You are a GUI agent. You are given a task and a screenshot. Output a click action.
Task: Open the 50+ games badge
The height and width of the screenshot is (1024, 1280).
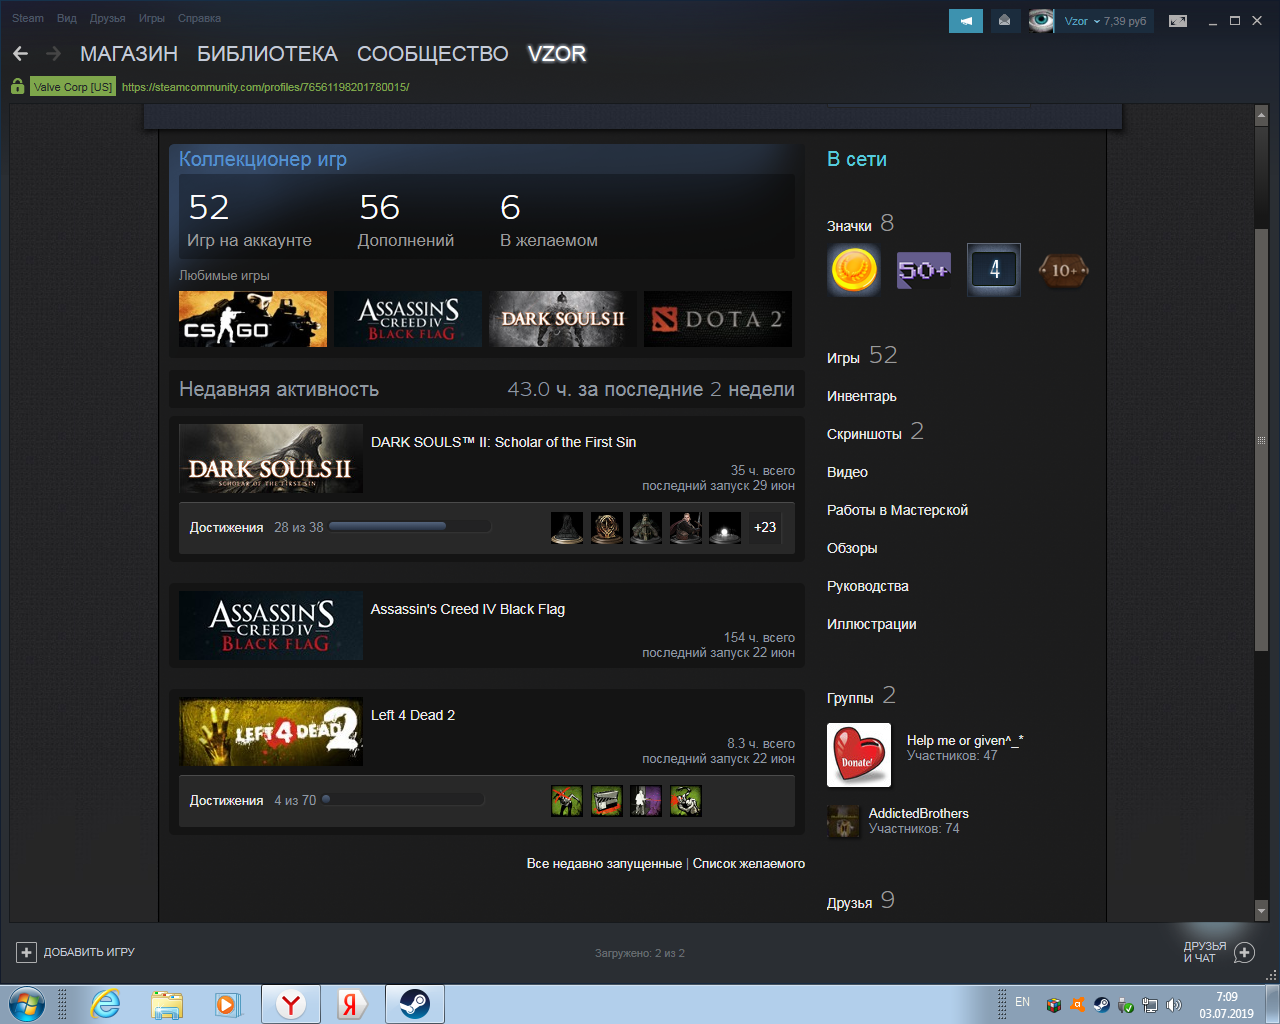pos(924,270)
